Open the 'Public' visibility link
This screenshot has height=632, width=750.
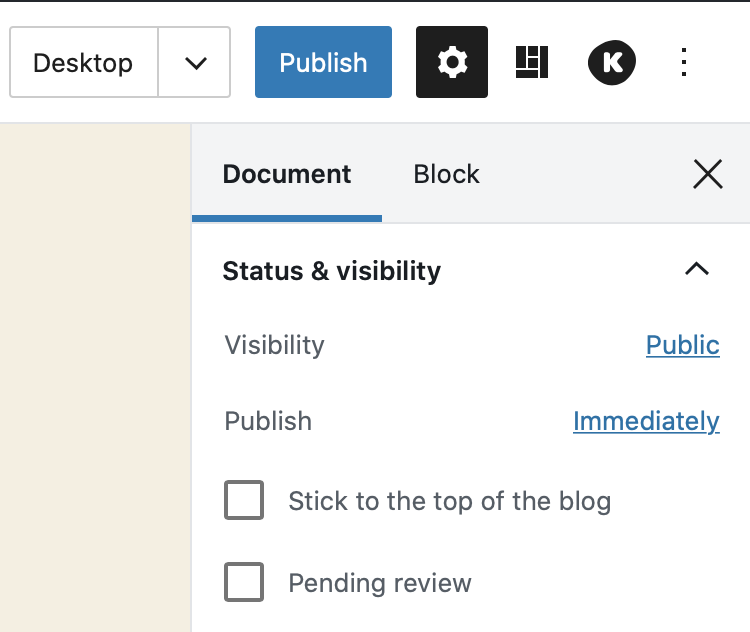682,345
